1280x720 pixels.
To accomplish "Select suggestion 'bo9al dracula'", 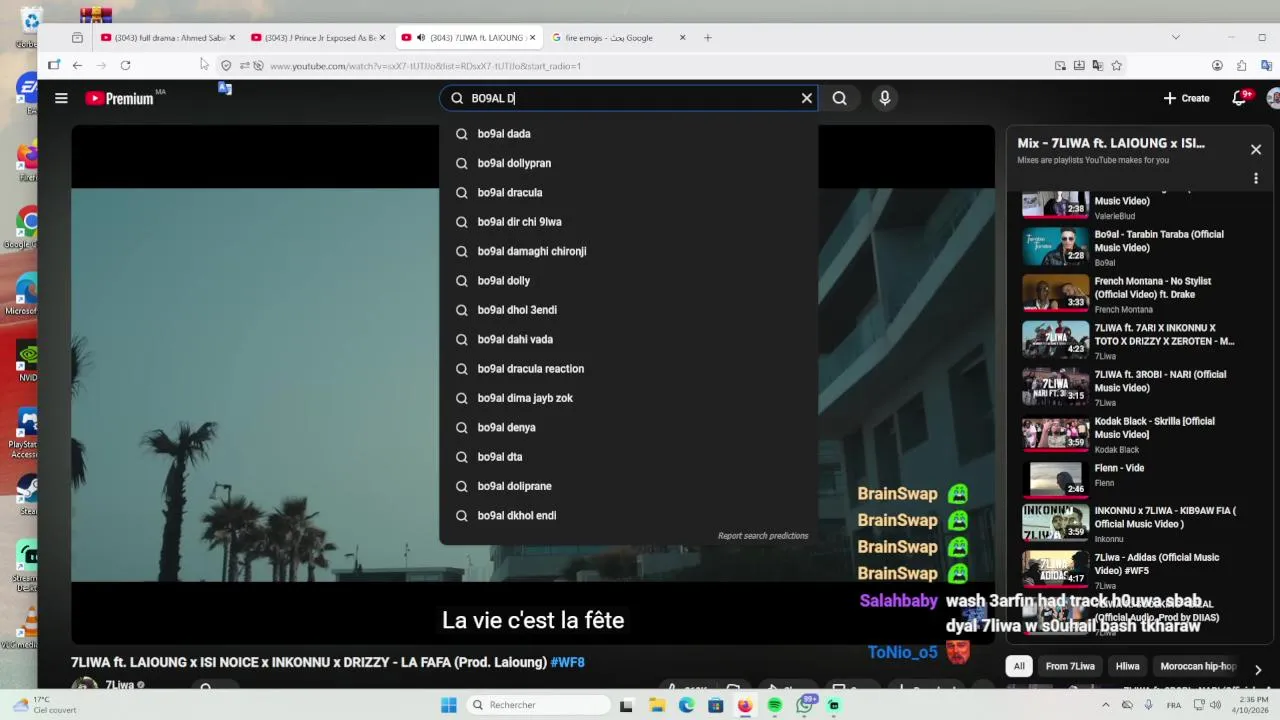I will tap(628, 193).
